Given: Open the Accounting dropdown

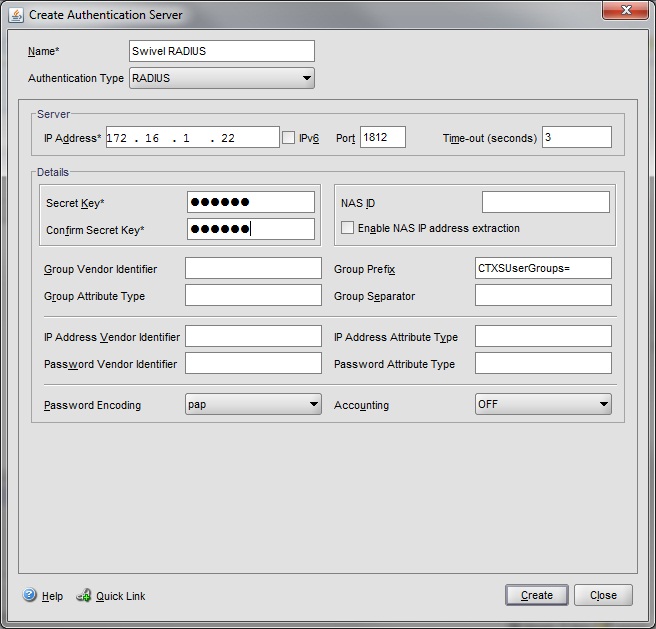Looking at the screenshot, I should click(543, 404).
